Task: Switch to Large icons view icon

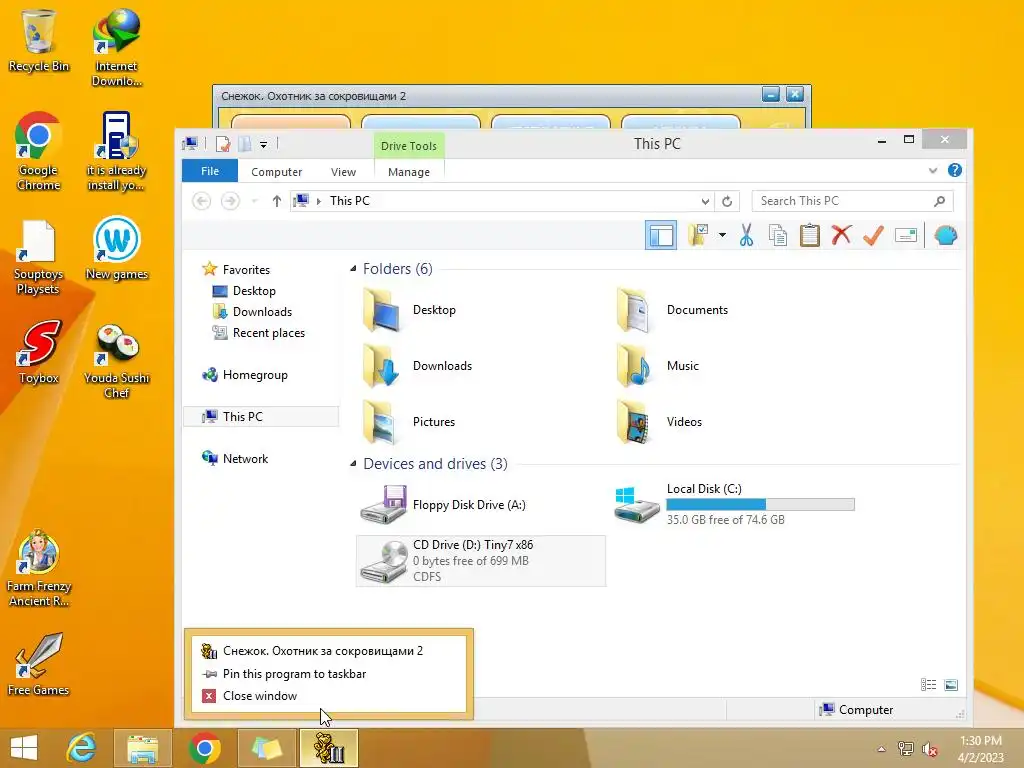Action: [x=951, y=684]
